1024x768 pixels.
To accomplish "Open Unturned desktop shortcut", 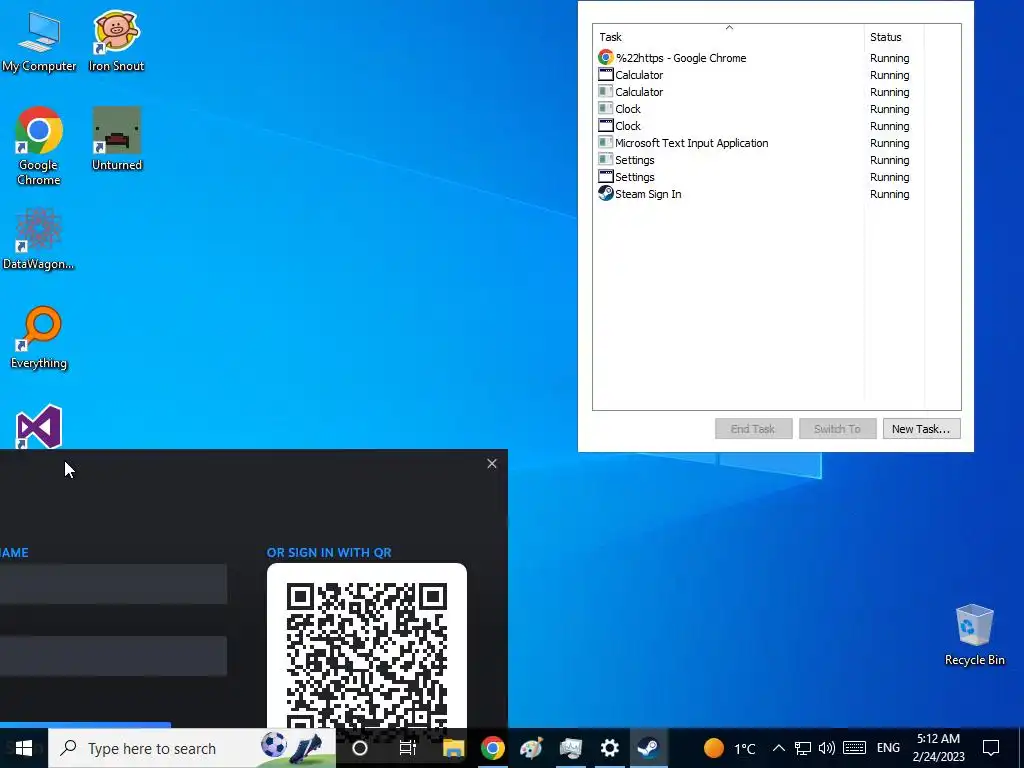I will (x=117, y=138).
